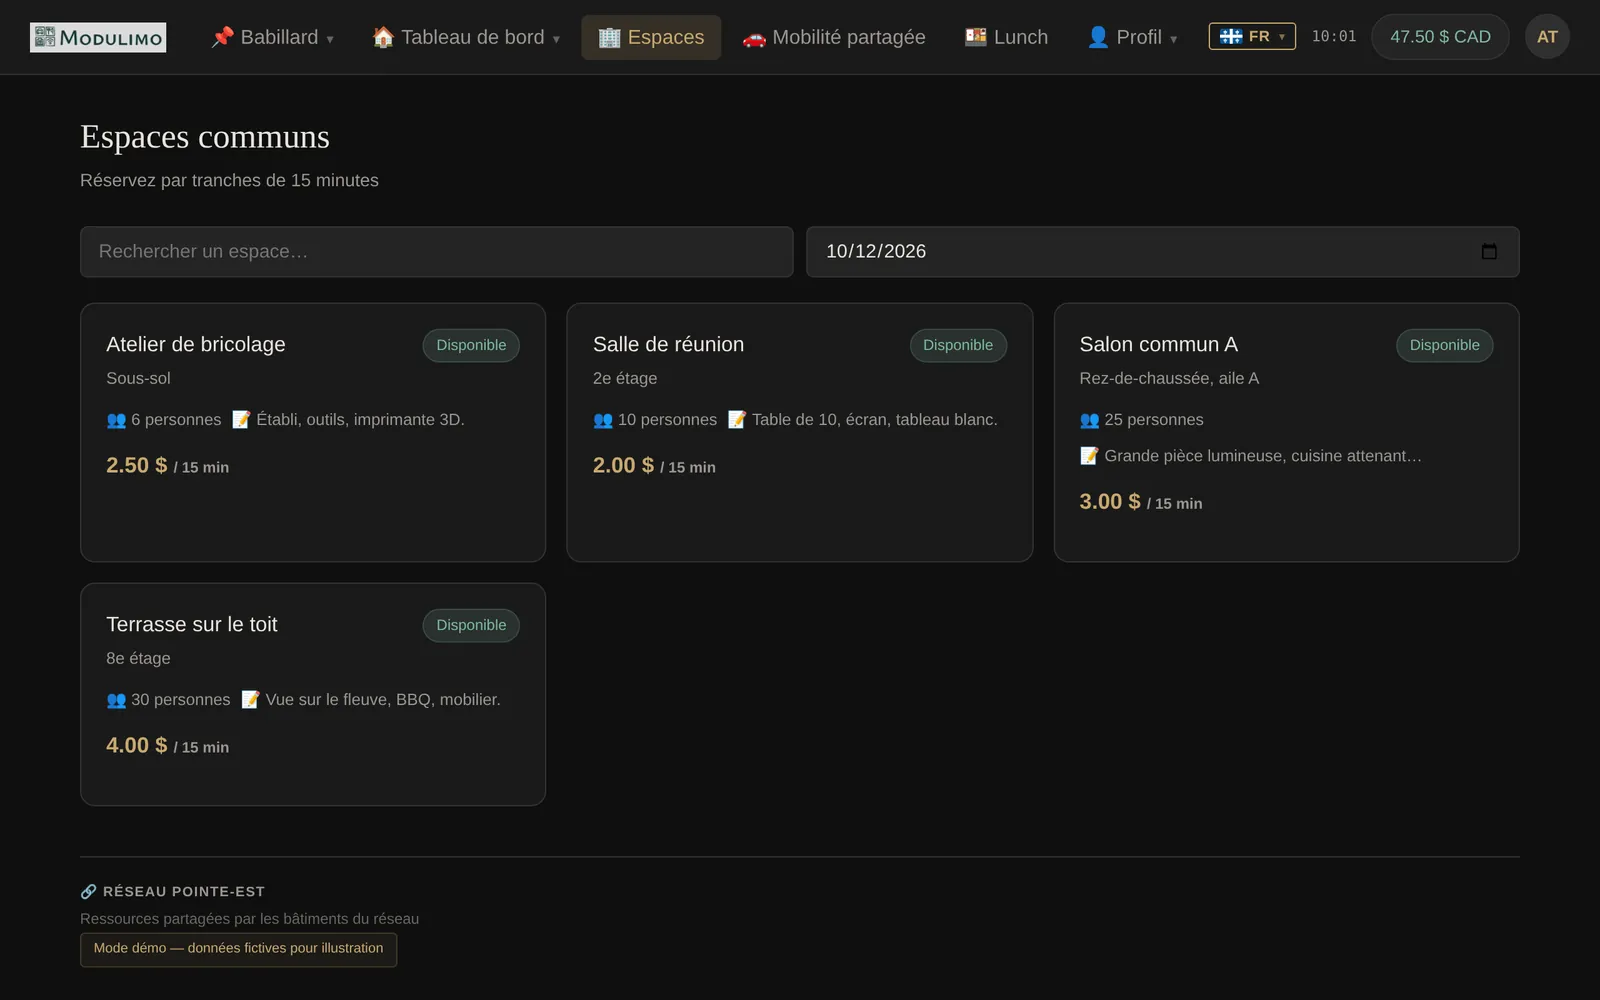Click the people icon in the Salon commun A card
Viewport: 1600px width, 1000px height.
[1089, 420]
